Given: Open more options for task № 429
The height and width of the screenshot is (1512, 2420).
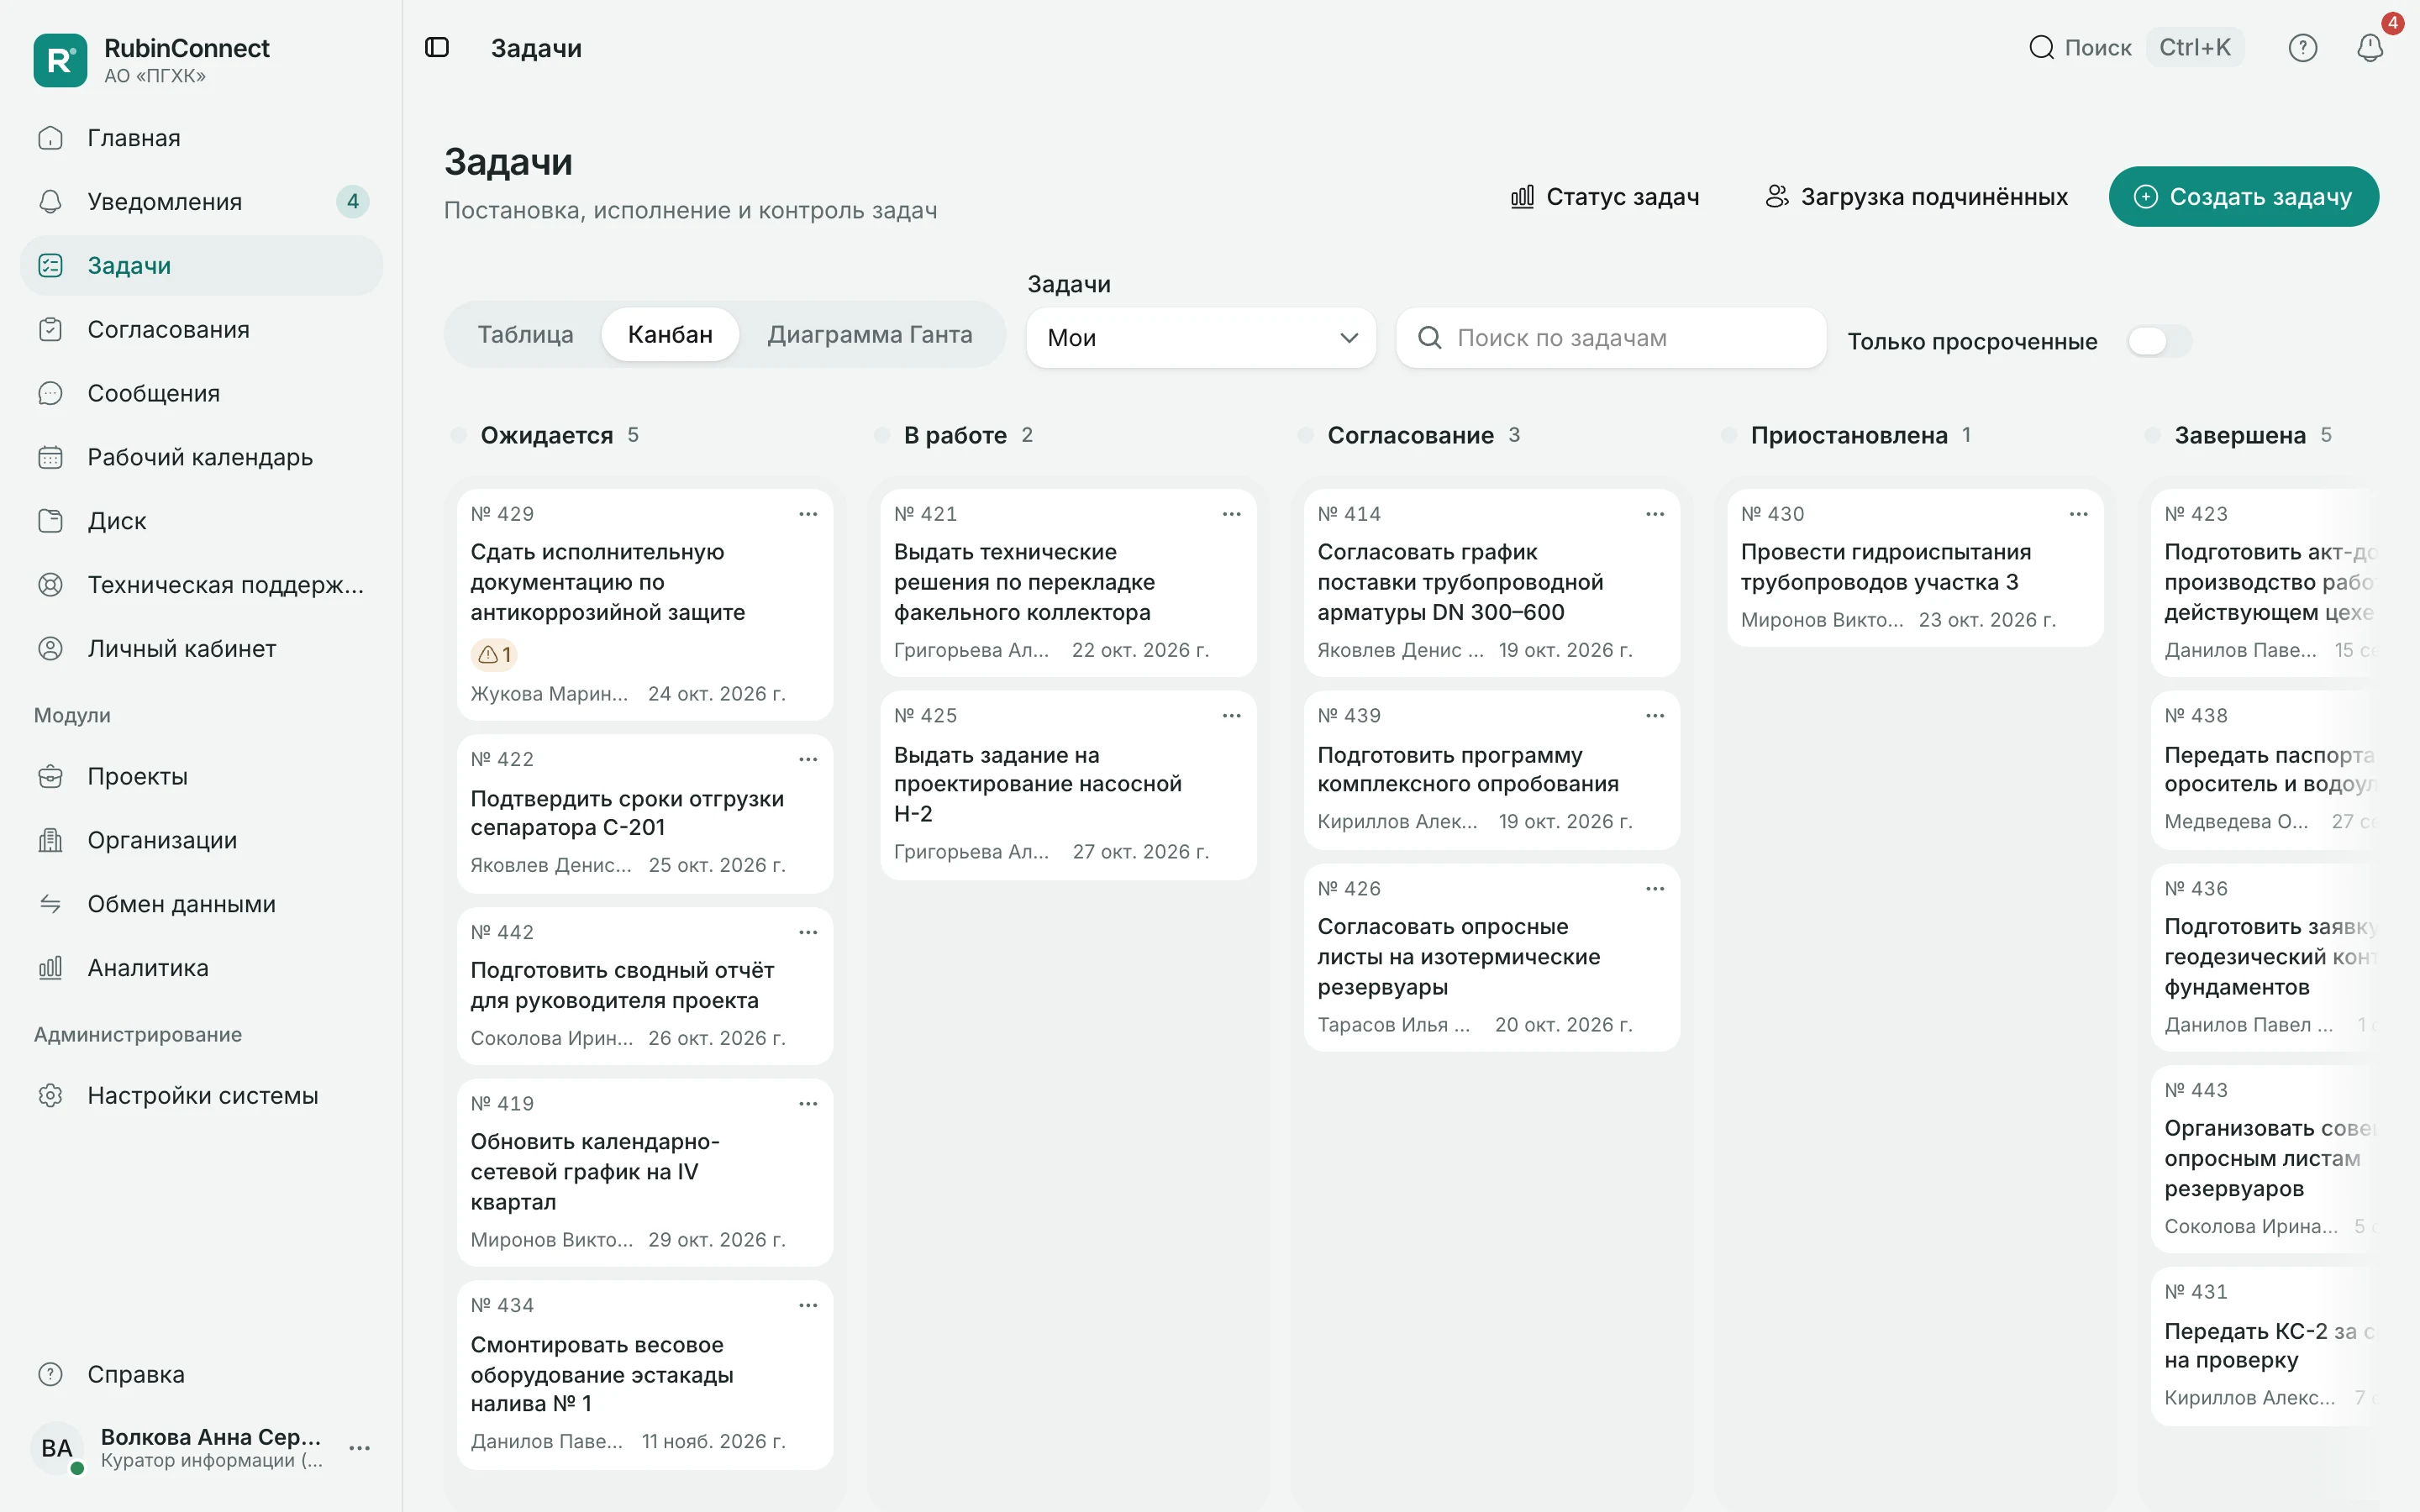Looking at the screenshot, I should pos(808,514).
